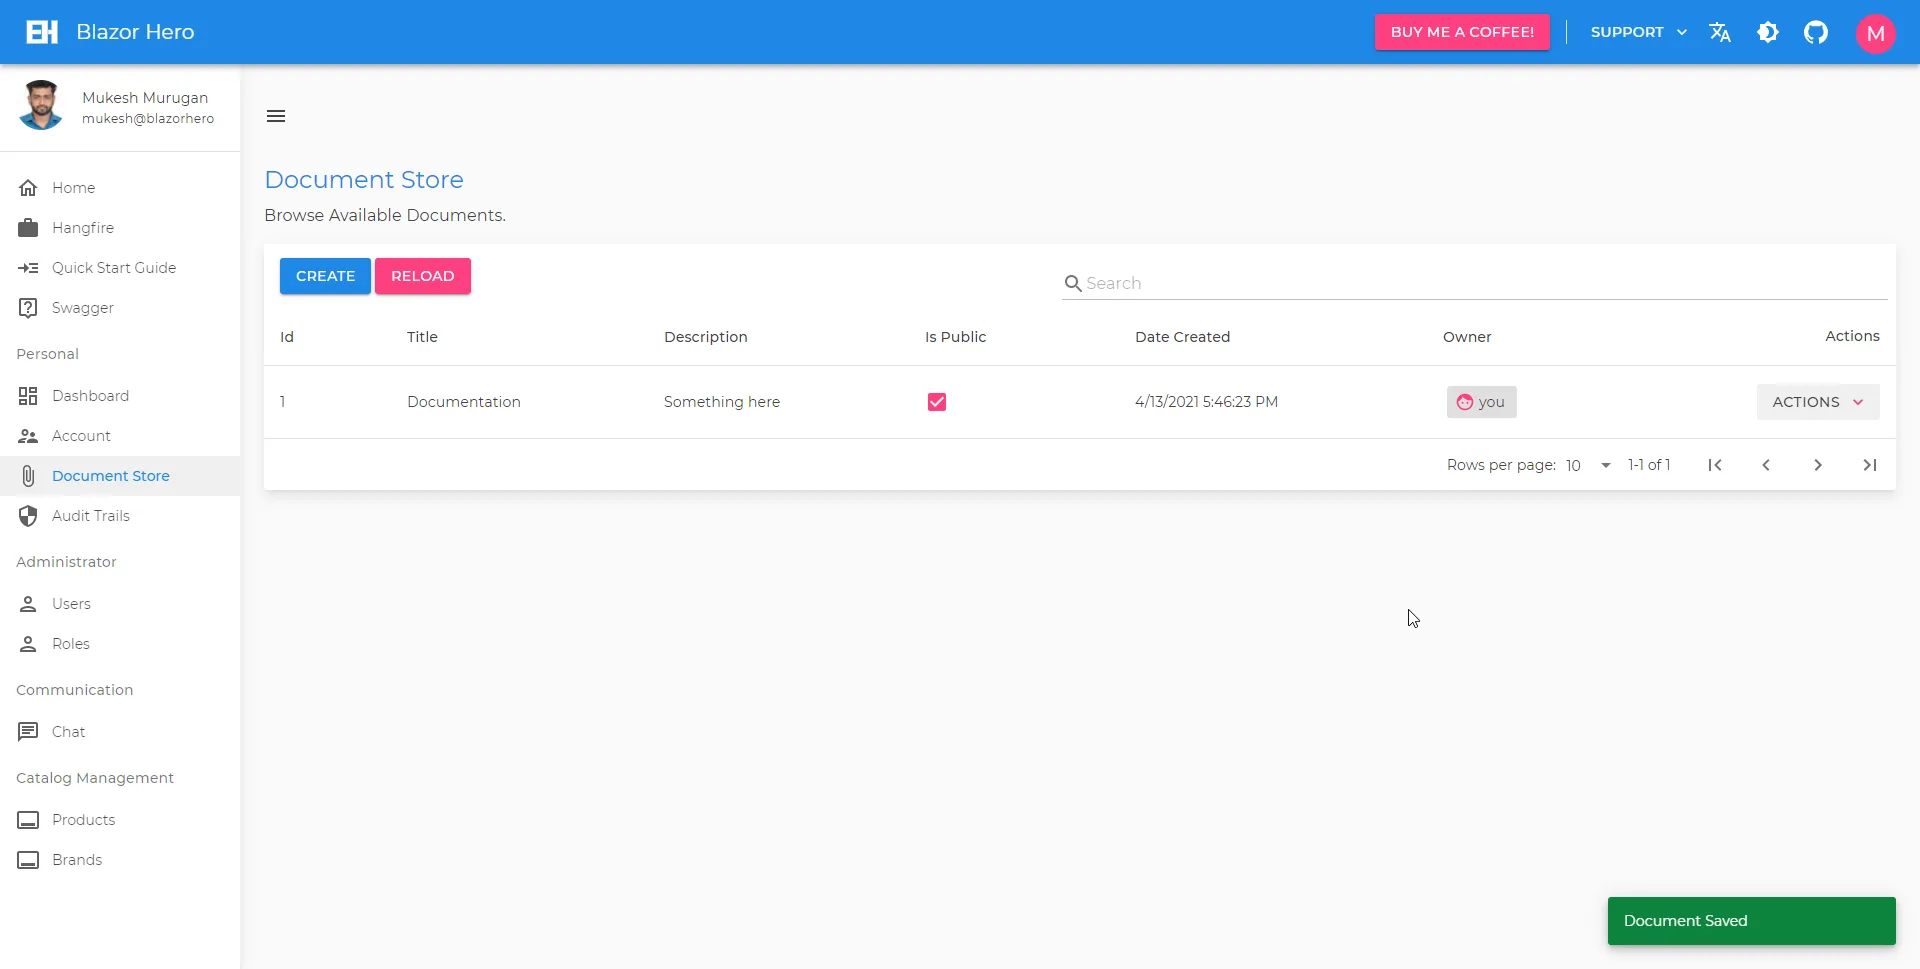
Task: Open Audit Trails using its shield icon
Action: coord(28,516)
